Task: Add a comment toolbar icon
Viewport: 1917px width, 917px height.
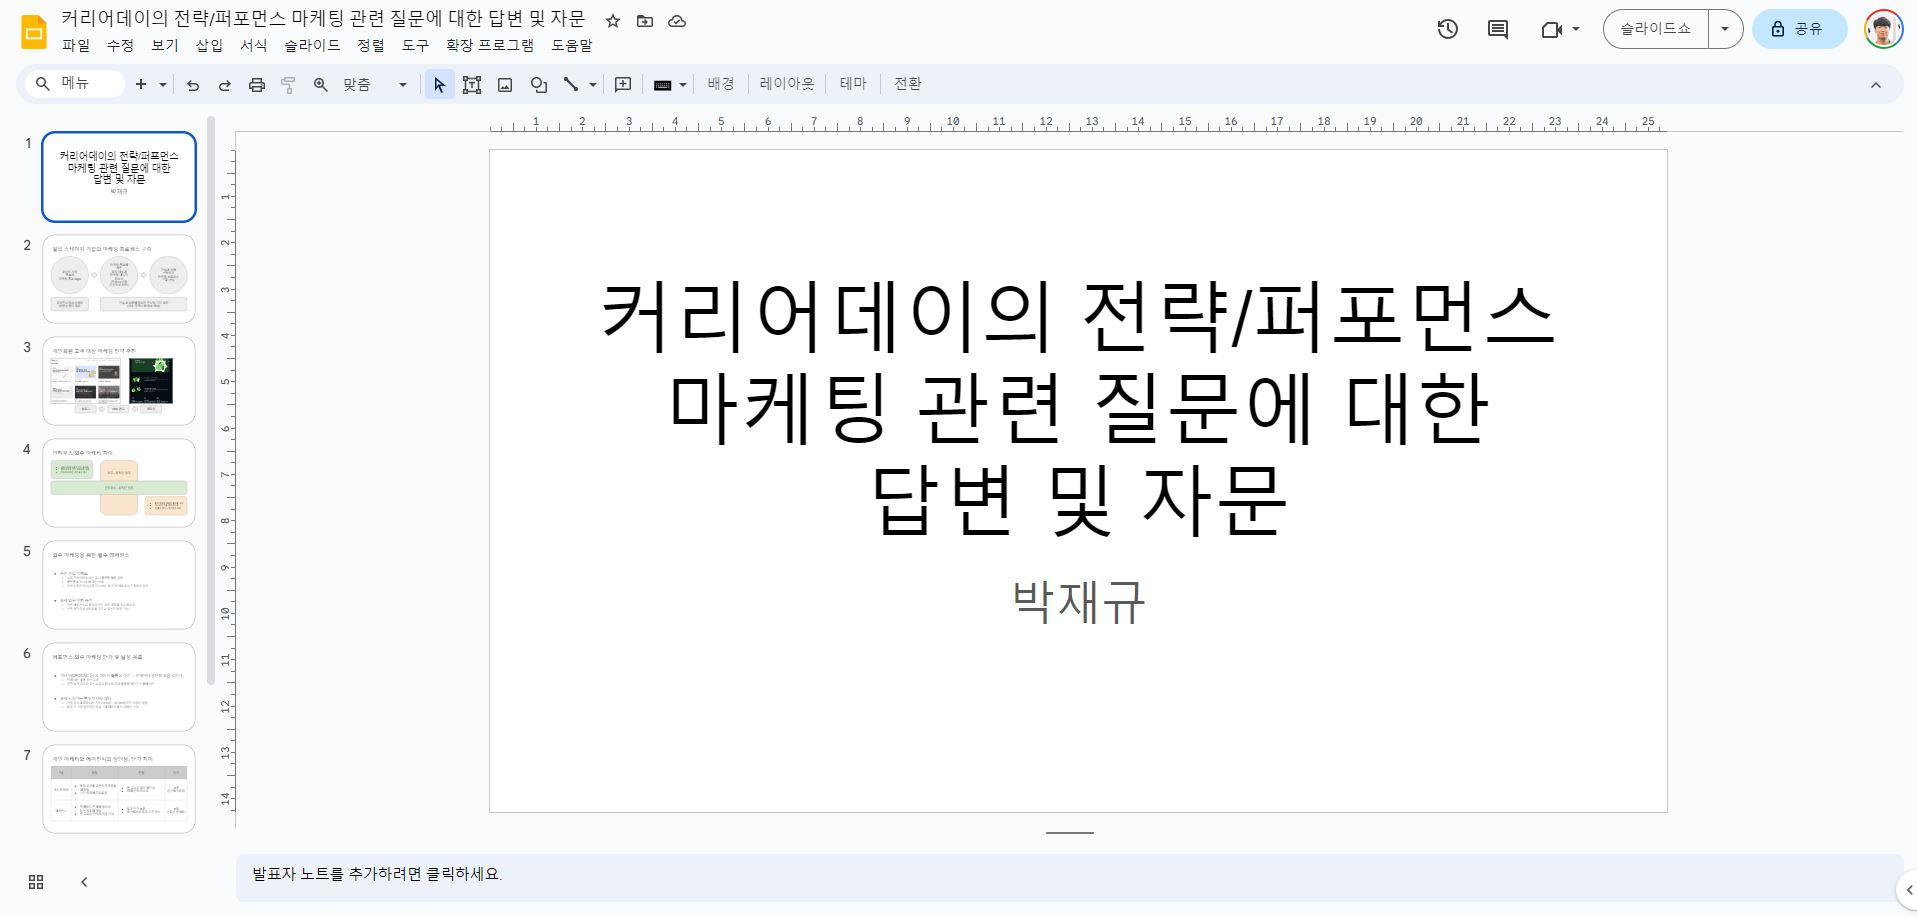Action: pos(623,85)
